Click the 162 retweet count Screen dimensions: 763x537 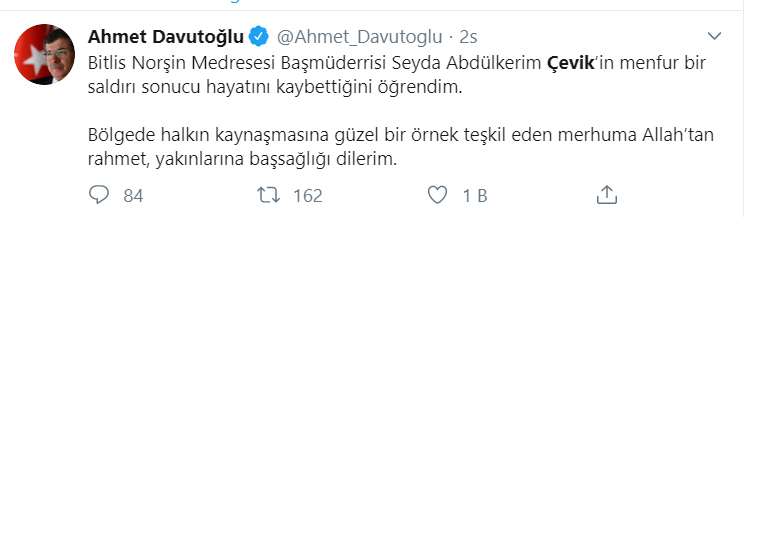pos(307,196)
